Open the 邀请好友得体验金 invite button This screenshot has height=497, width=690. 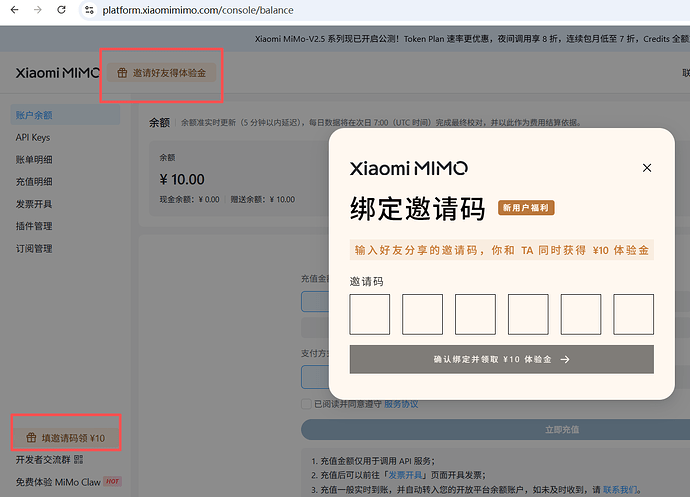(161, 73)
